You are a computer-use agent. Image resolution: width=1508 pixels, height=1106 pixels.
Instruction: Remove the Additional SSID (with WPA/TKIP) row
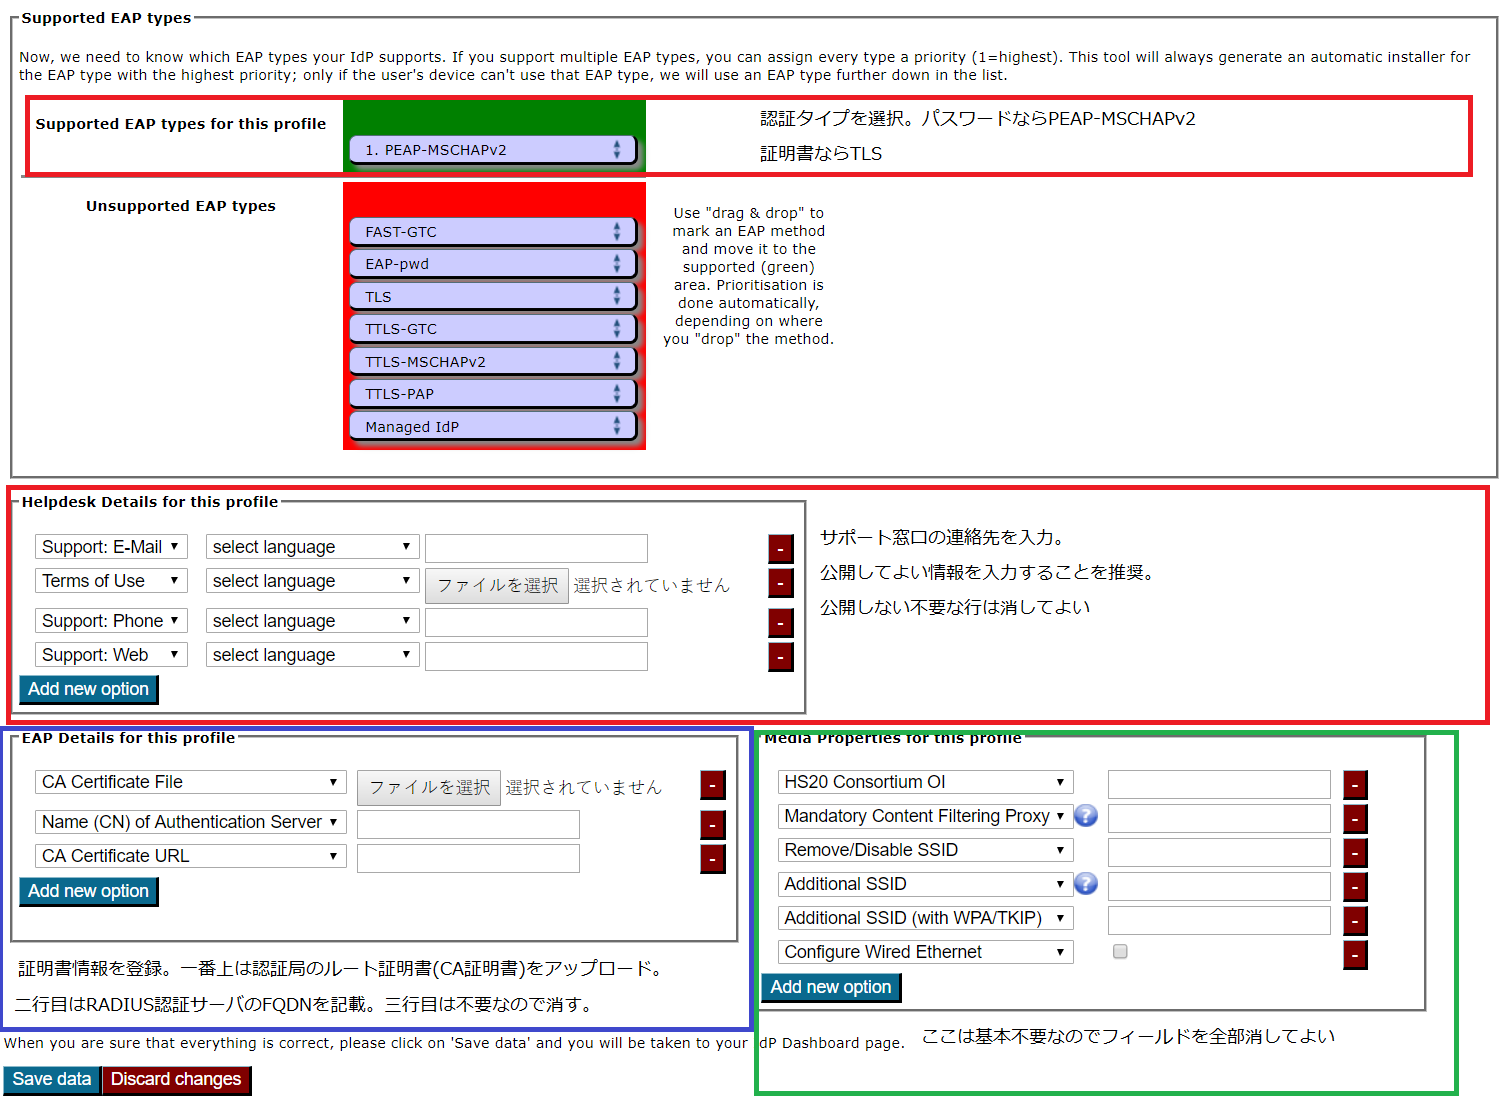coord(1355,921)
